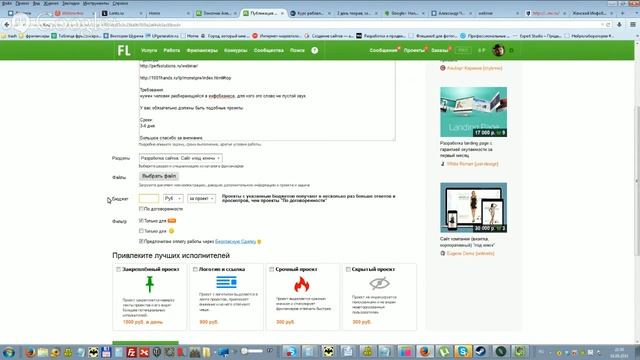Screen dimensions: 640x360
Task: Open the Windows Start button
Action: coord(9,352)
